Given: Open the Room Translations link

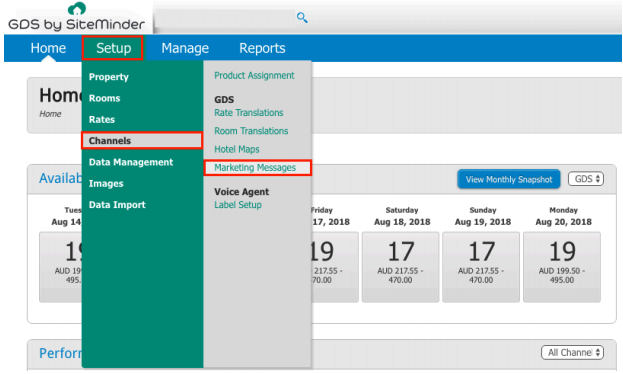Looking at the screenshot, I should pos(251,131).
